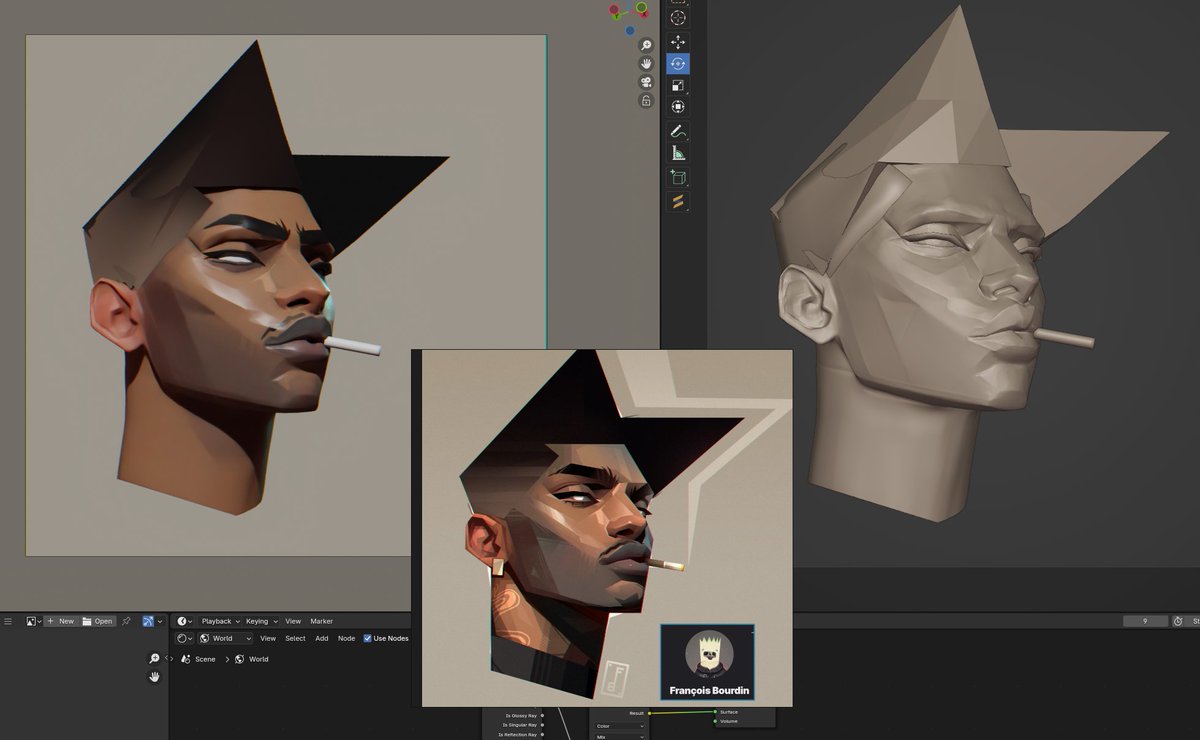Screen dimensions: 1200x740
Task: Open the World shader type dropdown
Action: coord(225,638)
